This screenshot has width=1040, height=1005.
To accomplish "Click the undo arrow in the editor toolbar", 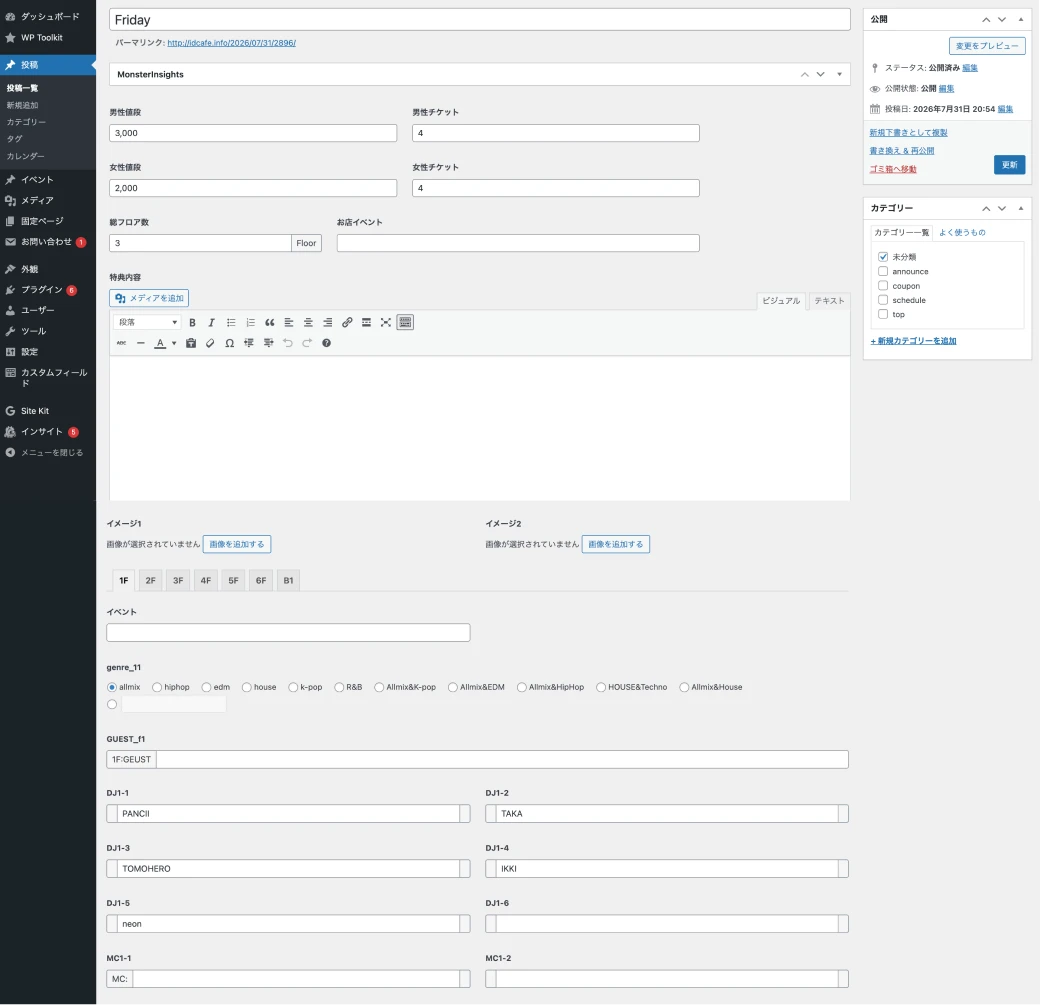I will point(287,343).
